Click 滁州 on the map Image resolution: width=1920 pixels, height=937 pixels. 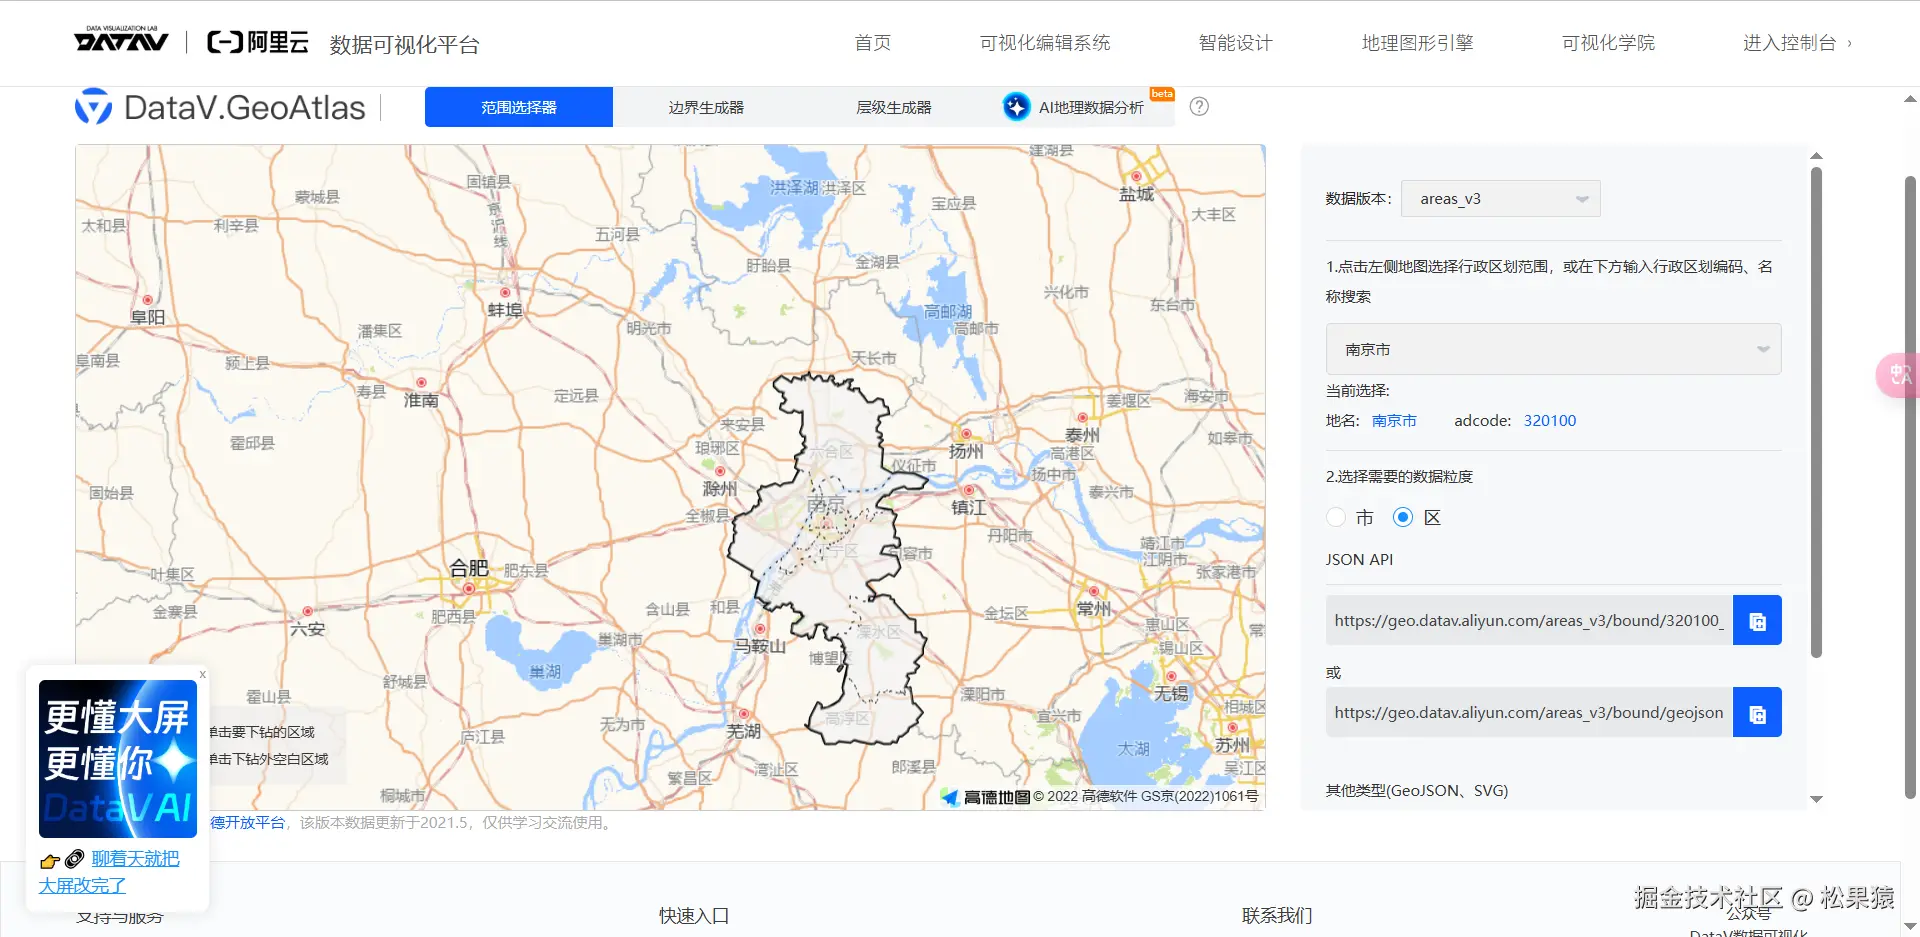pos(720,489)
